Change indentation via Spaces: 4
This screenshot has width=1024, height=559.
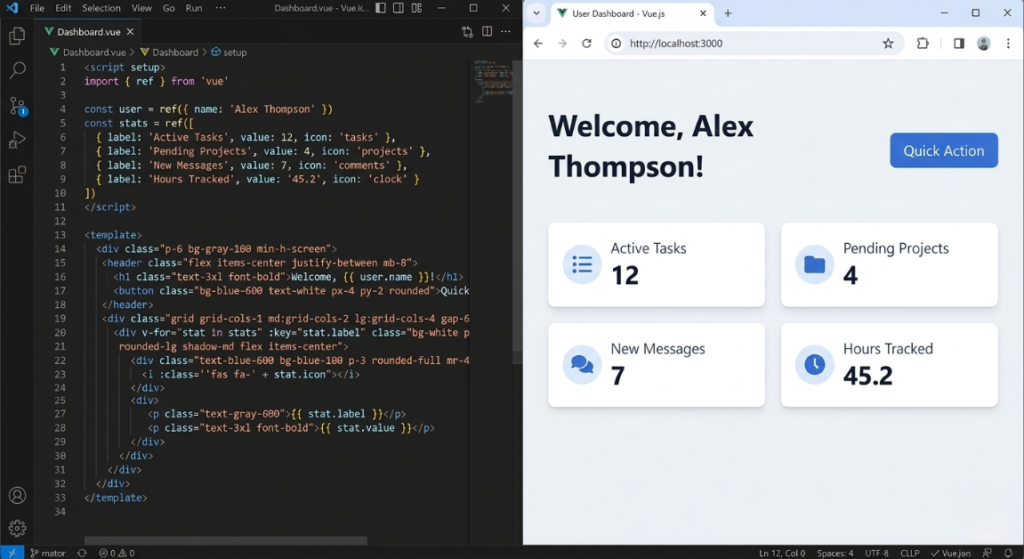pyautogui.click(x=835, y=553)
